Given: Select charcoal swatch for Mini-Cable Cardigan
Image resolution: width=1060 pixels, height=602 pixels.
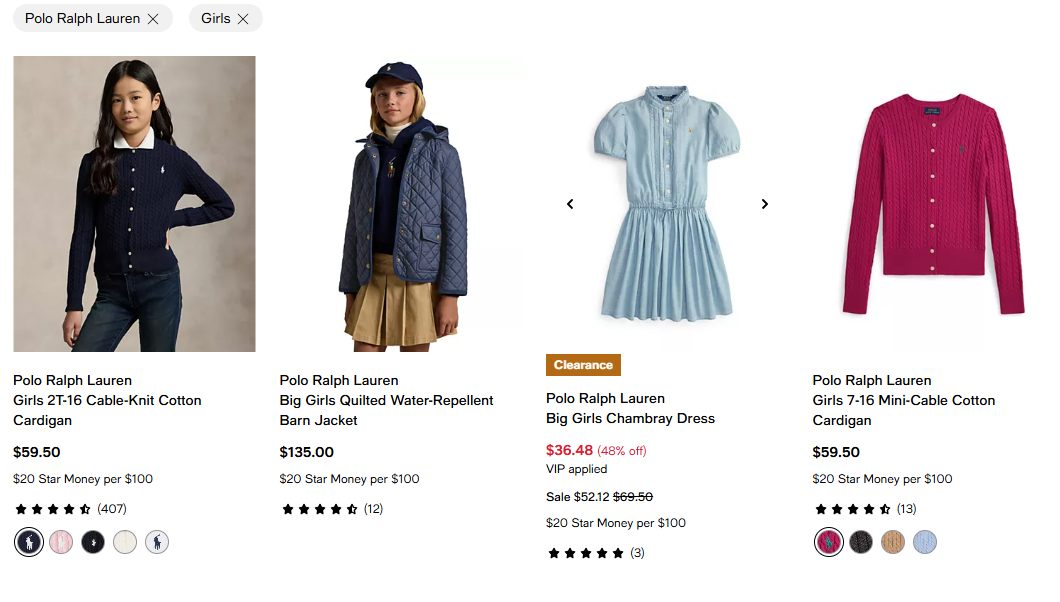Looking at the screenshot, I should coord(861,542).
